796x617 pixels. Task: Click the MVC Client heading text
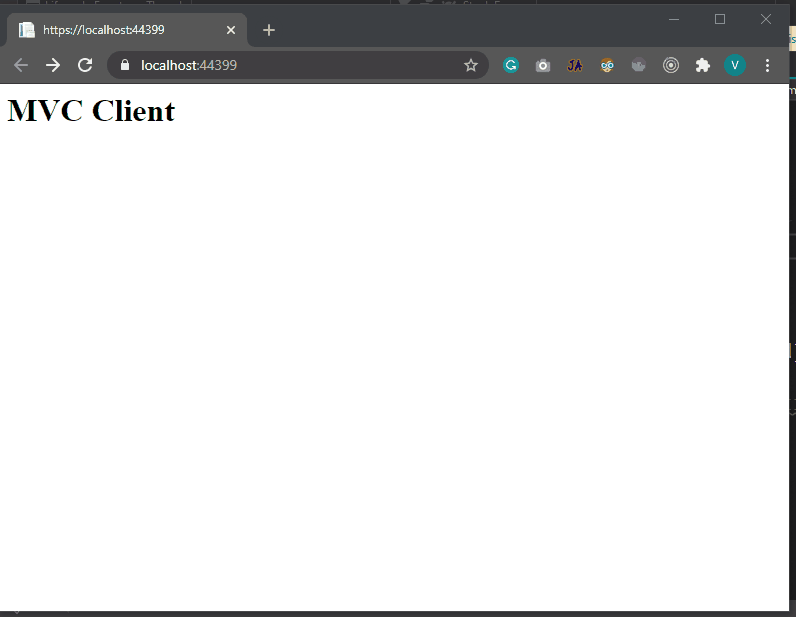(x=91, y=110)
